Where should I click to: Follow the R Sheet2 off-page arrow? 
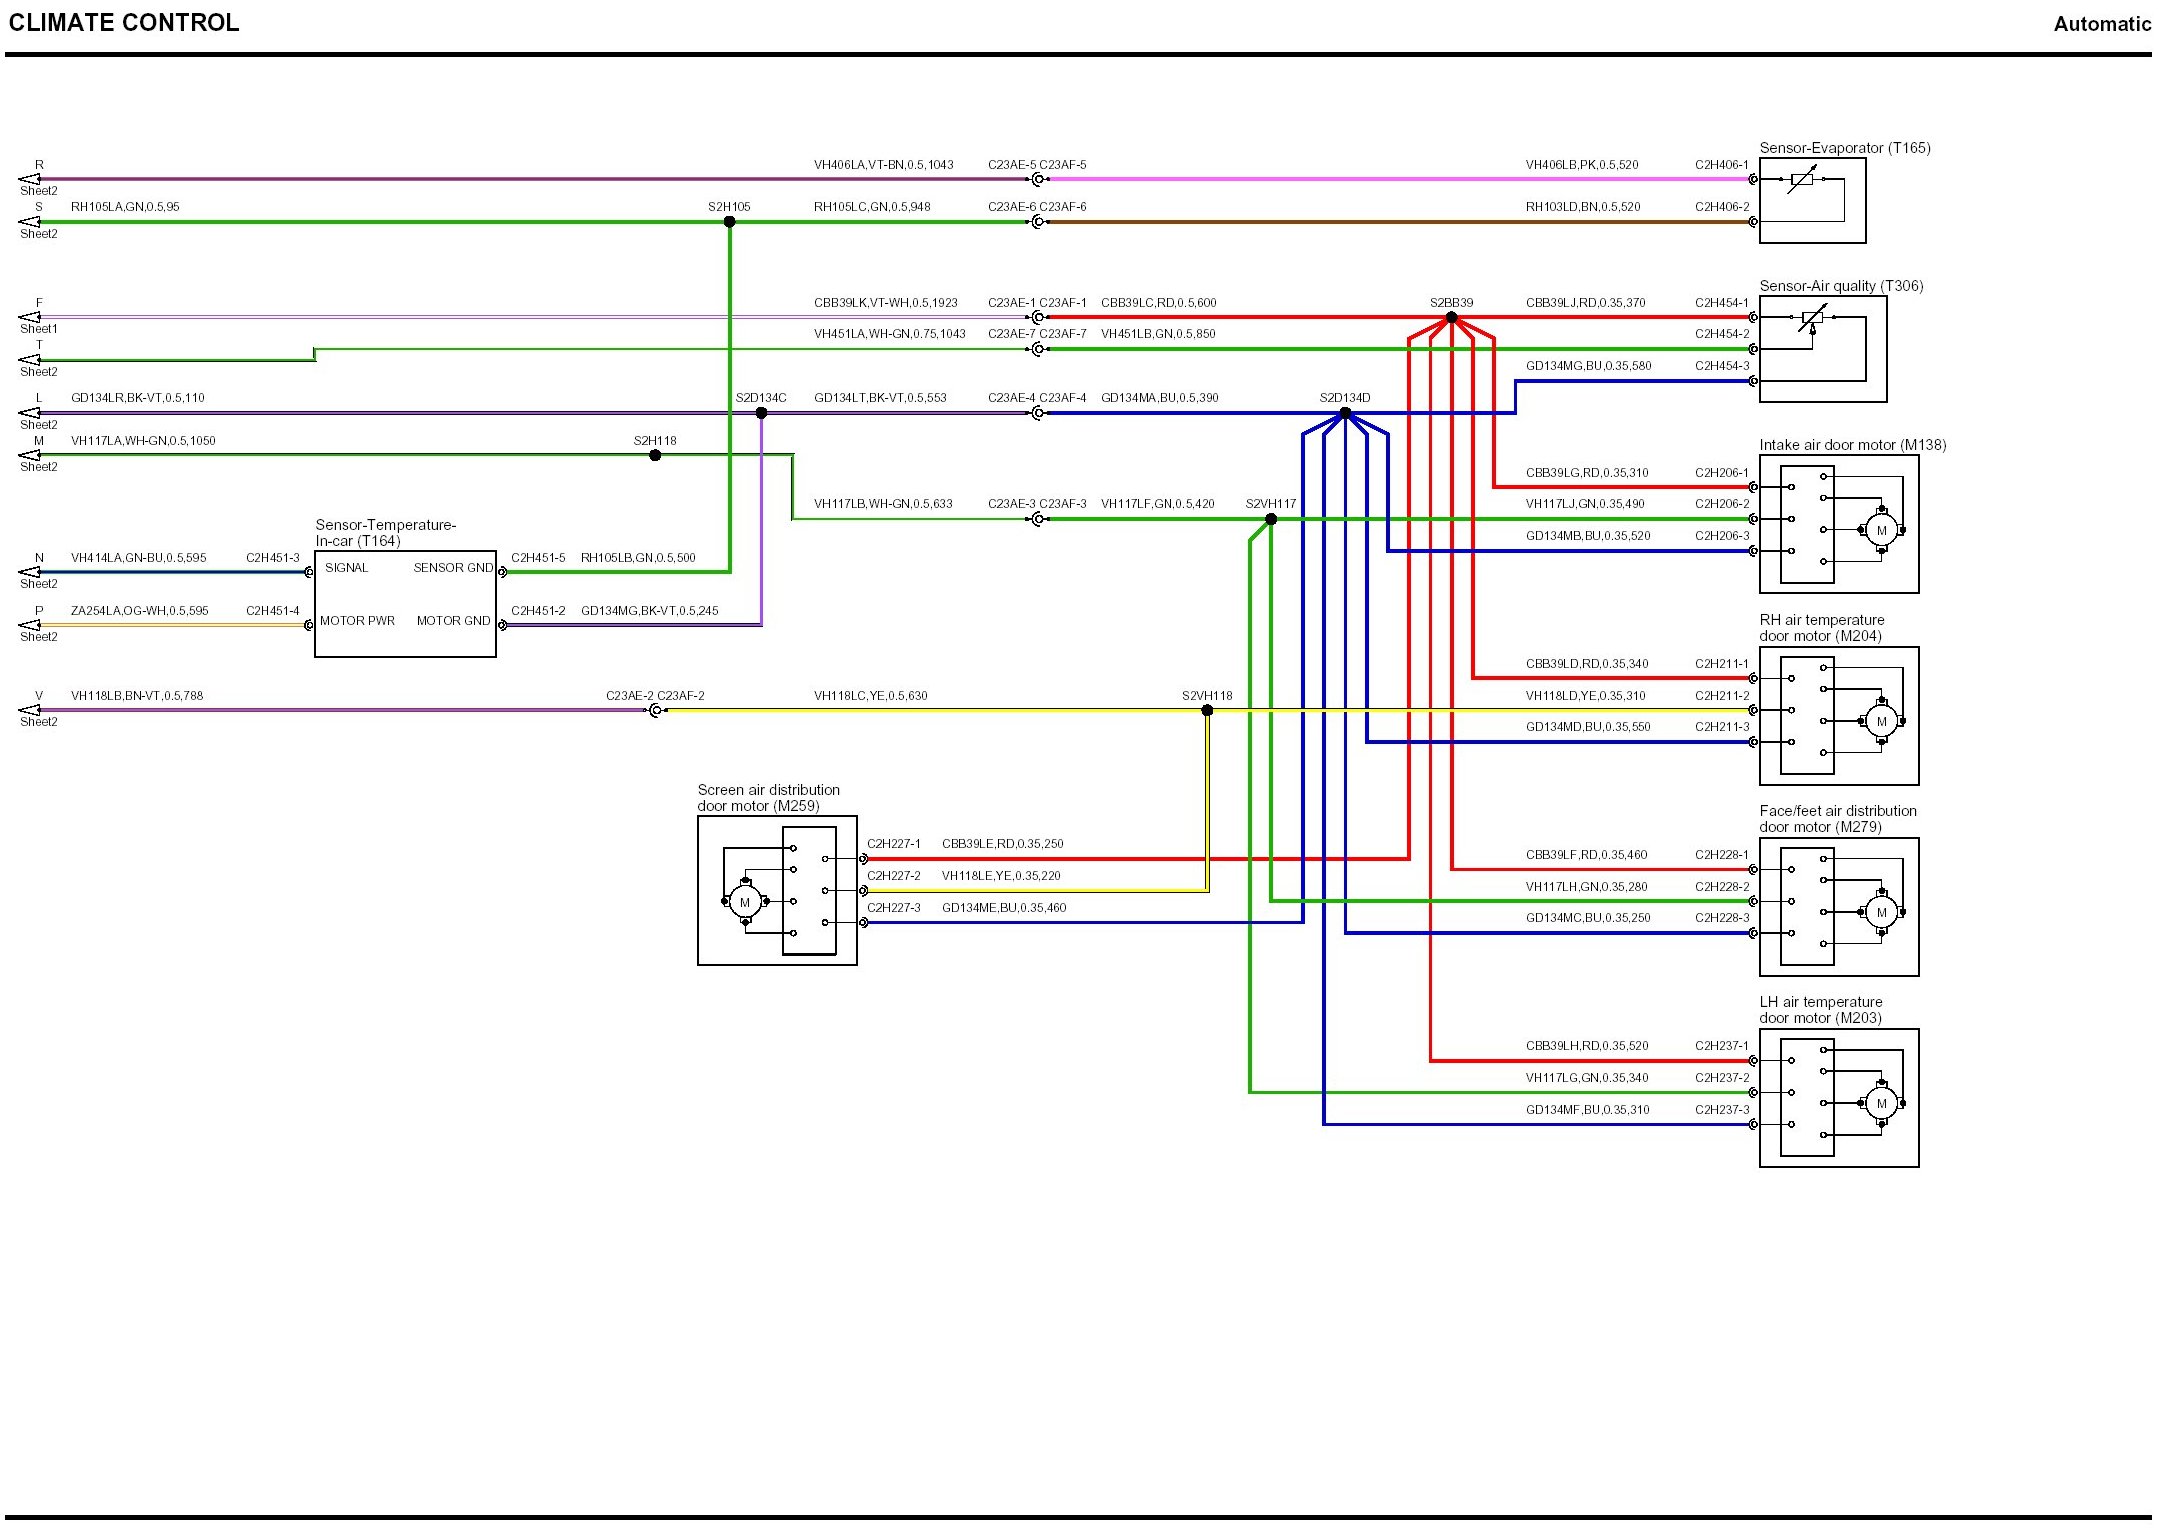tap(30, 179)
